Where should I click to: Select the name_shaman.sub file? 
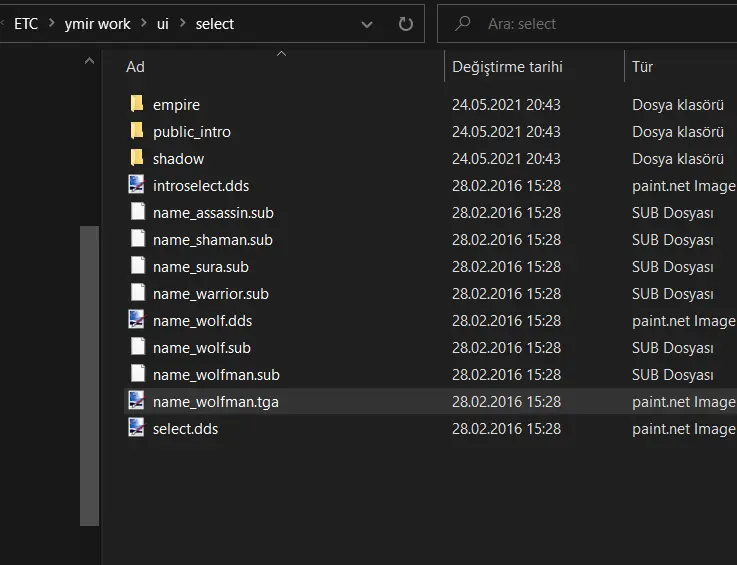coord(212,239)
